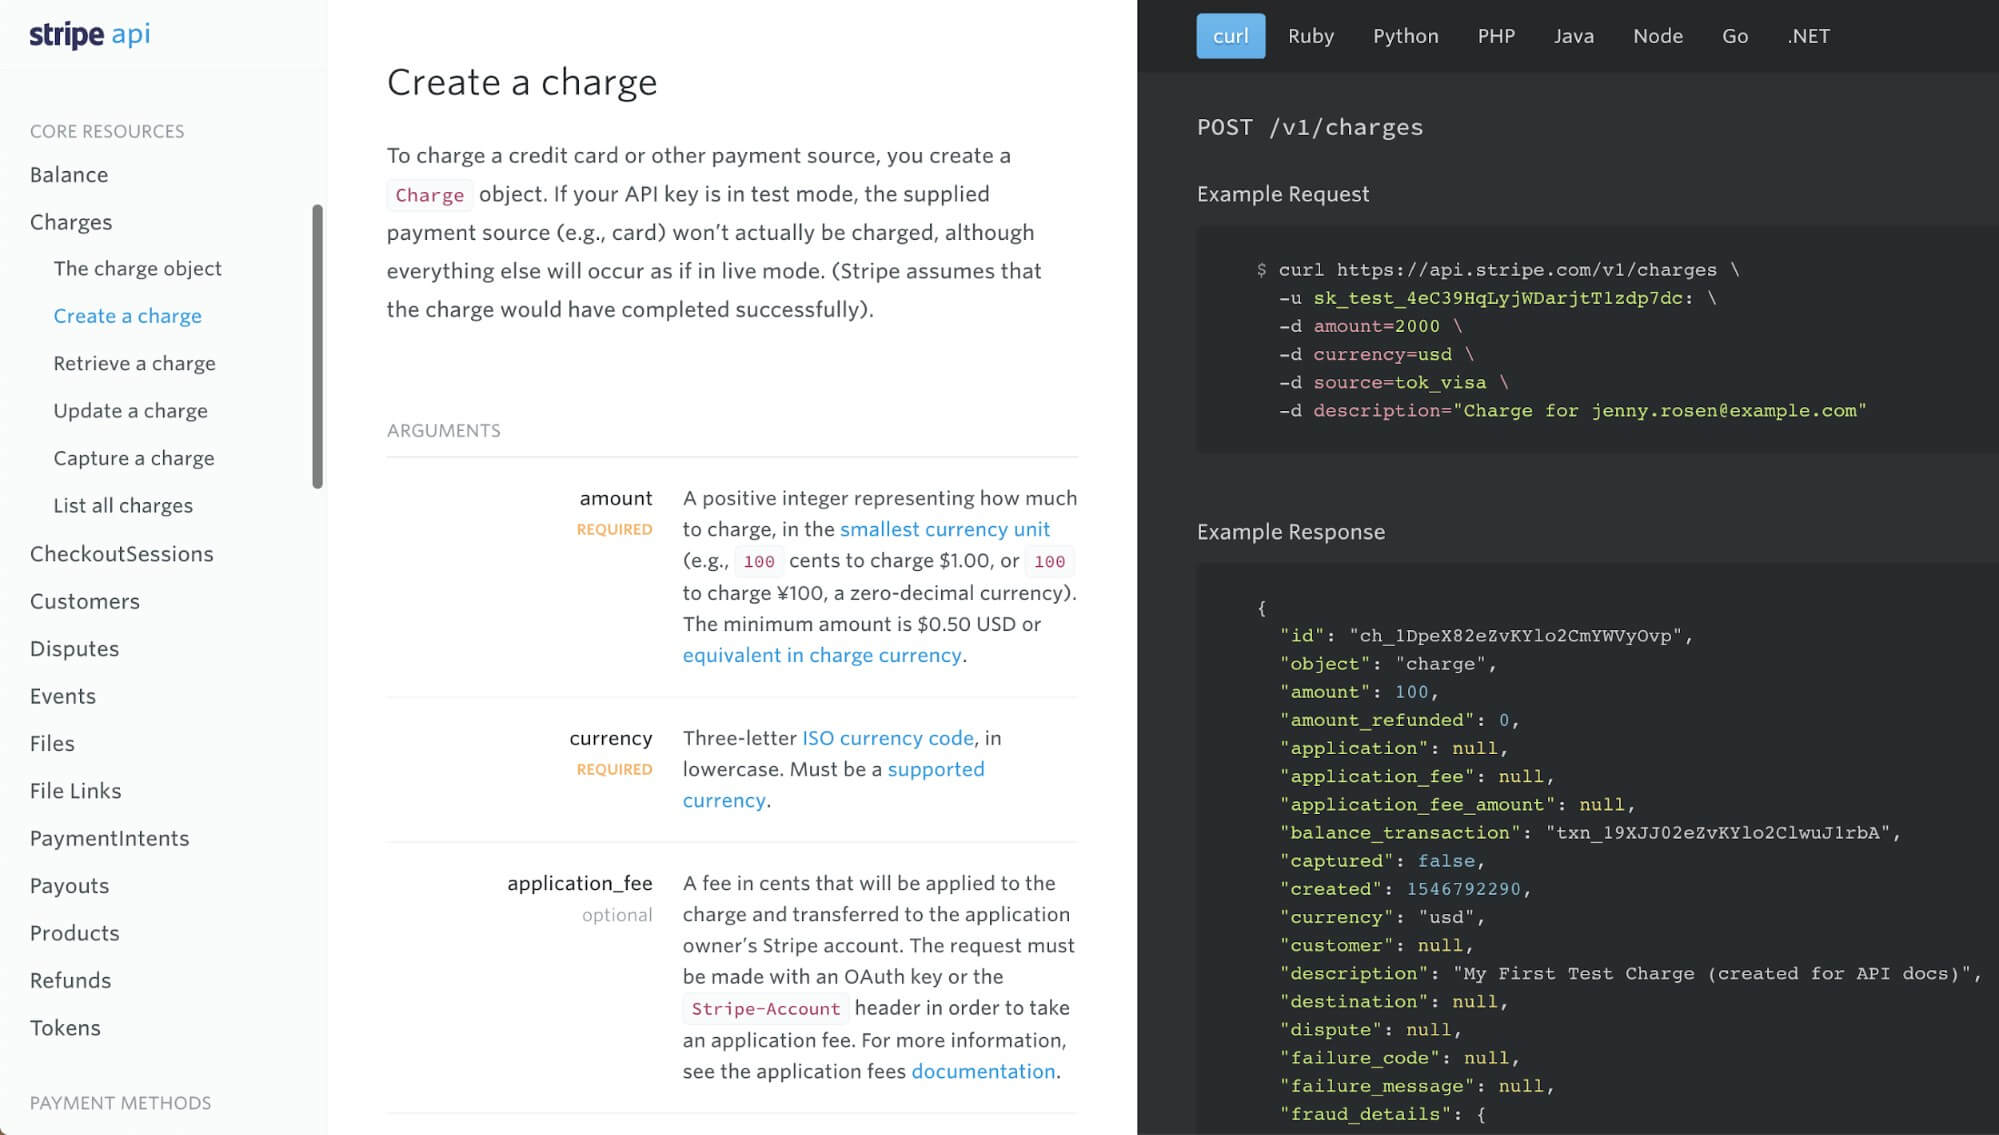The height and width of the screenshot is (1135, 1999).
Task: Expand the PAYMENT METHODS section
Action: tap(121, 1102)
